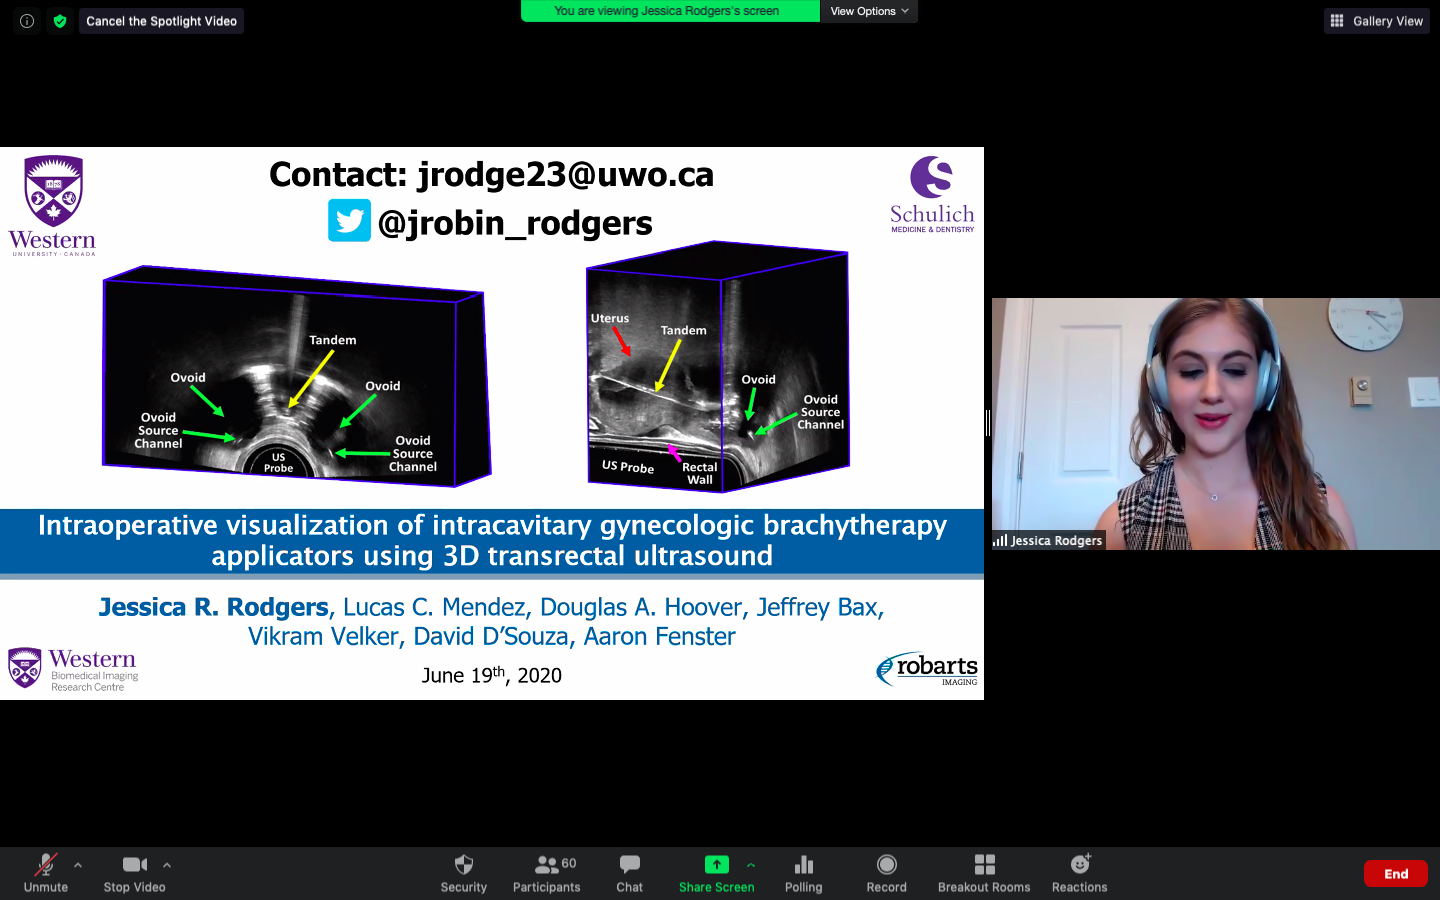This screenshot has width=1440, height=900.
Task: Expand video options arrow beside Stop Video
Action: pyautogui.click(x=167, y=865)
